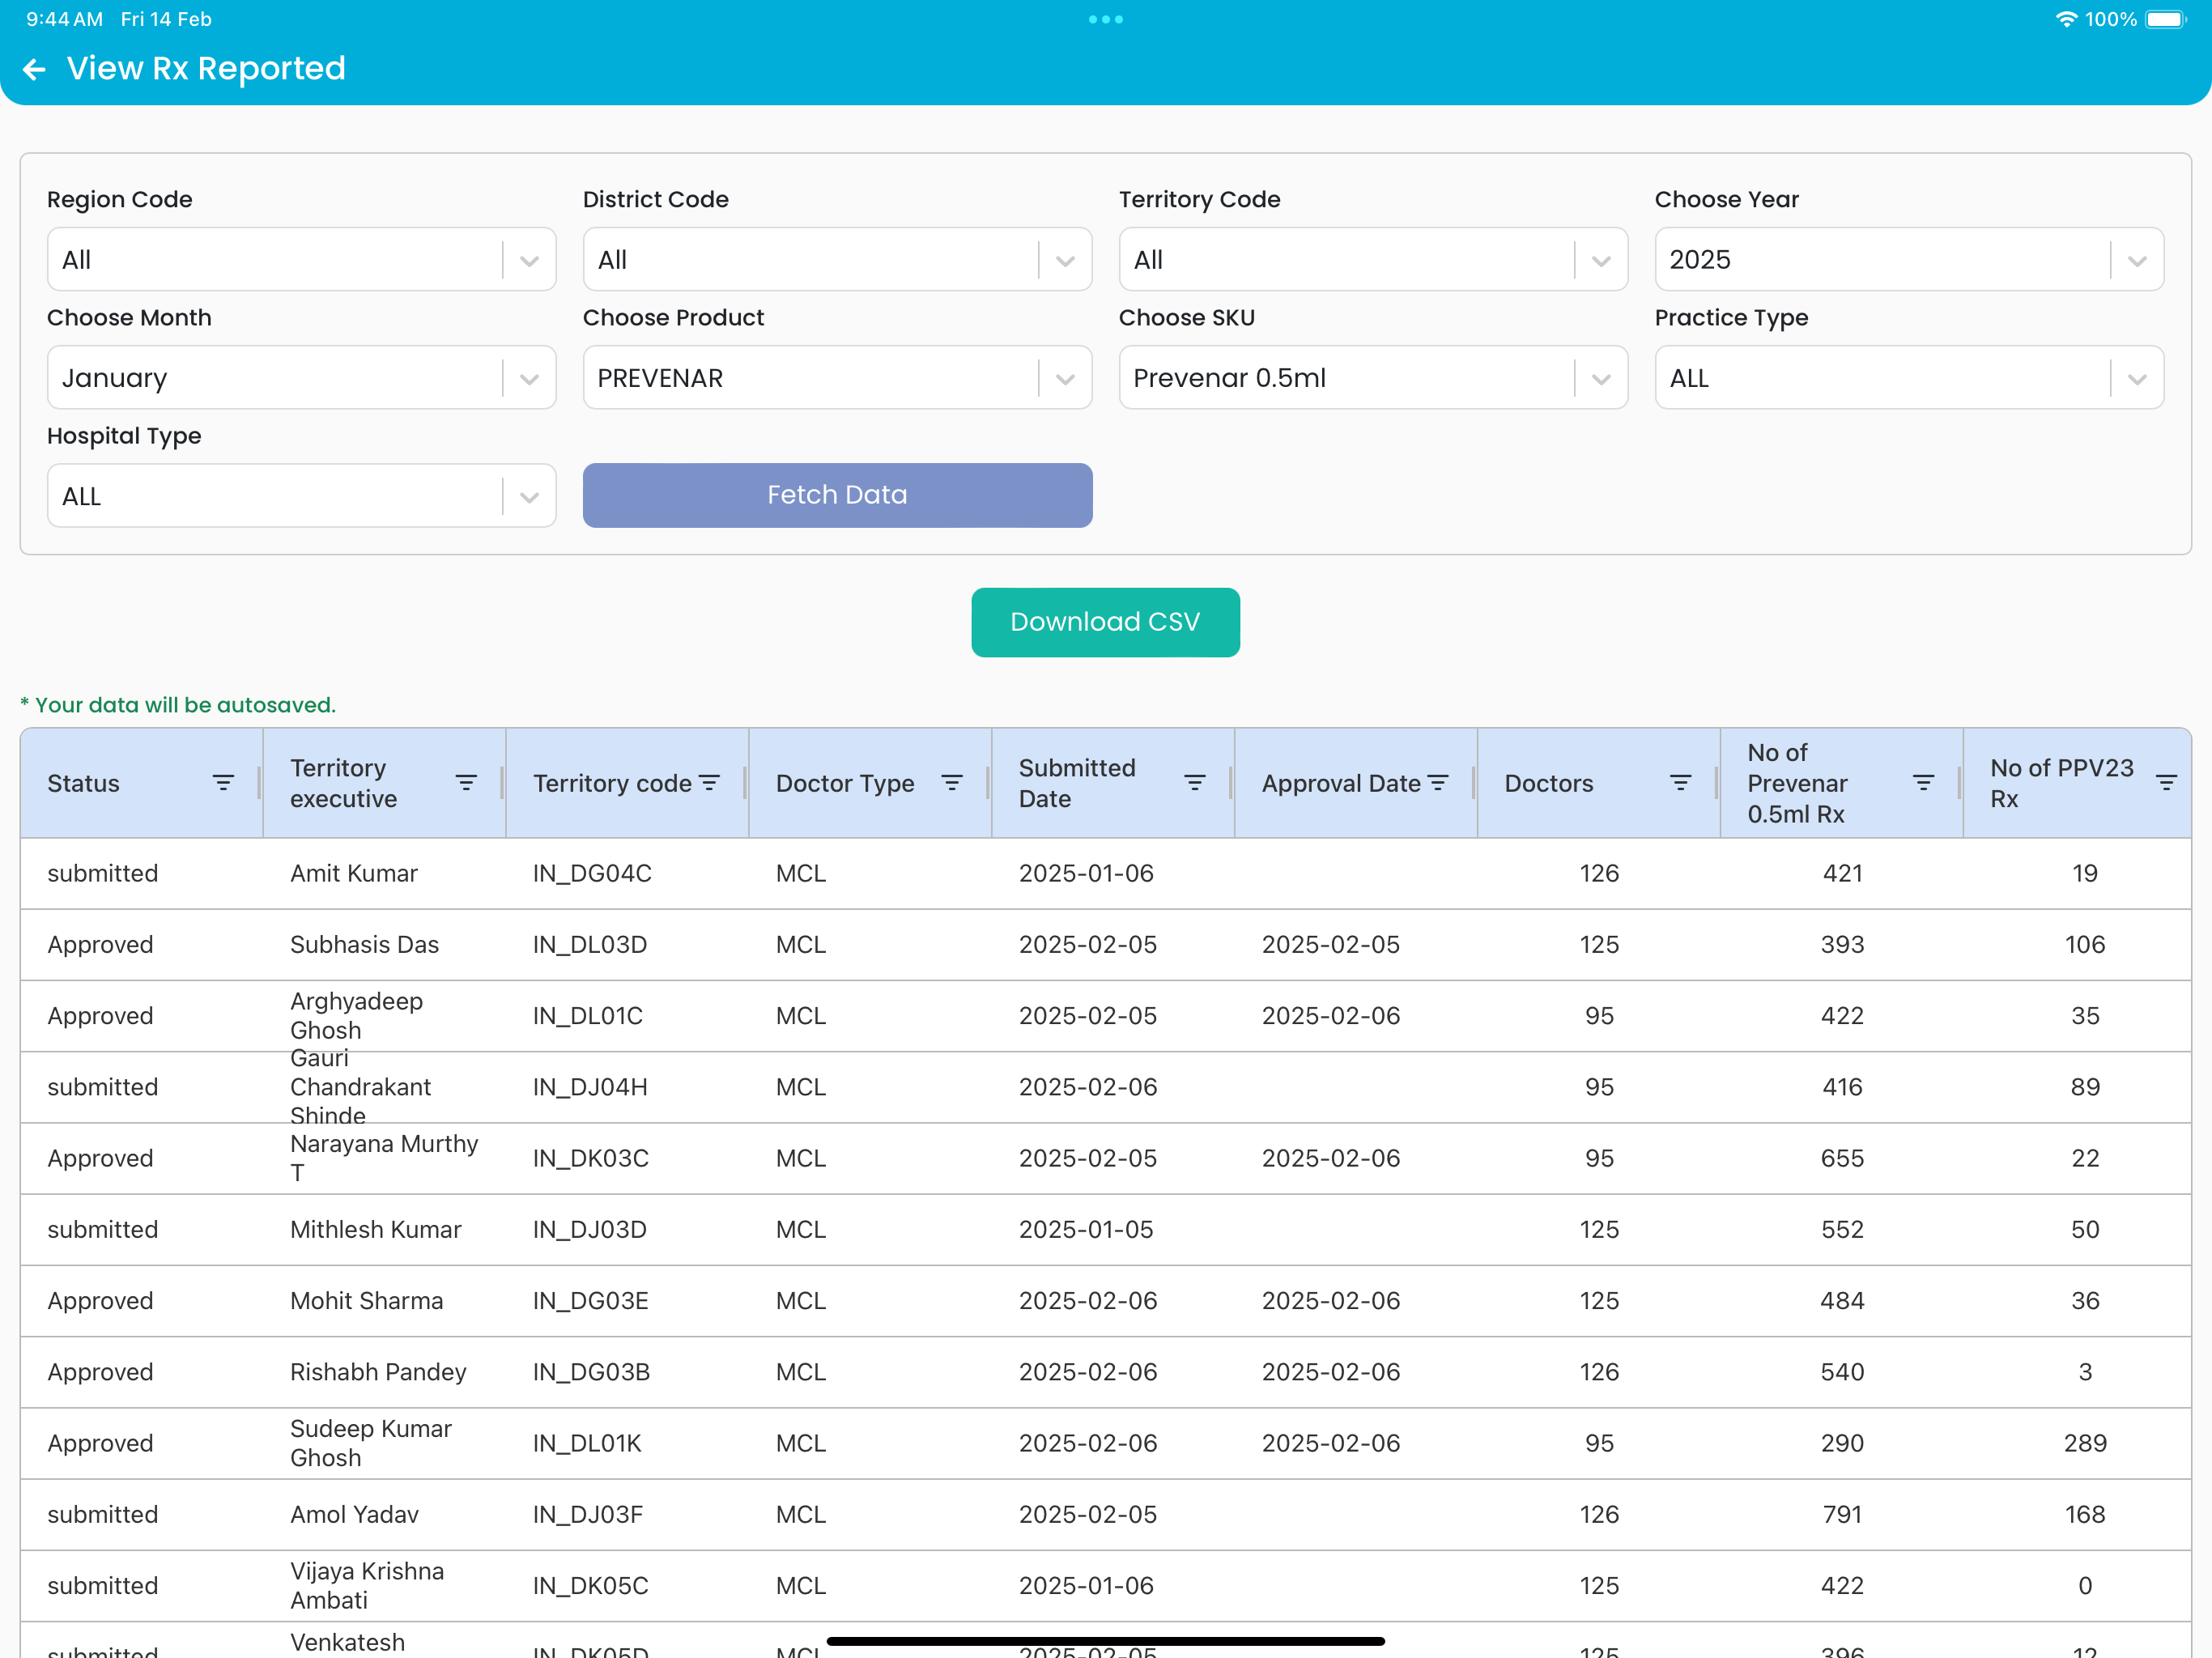Viewport: 2212px width, 1658px height.
Task: Tap the Prevenar Rx value 791
Action: pyautogui.click(x=1842, y=1514)
